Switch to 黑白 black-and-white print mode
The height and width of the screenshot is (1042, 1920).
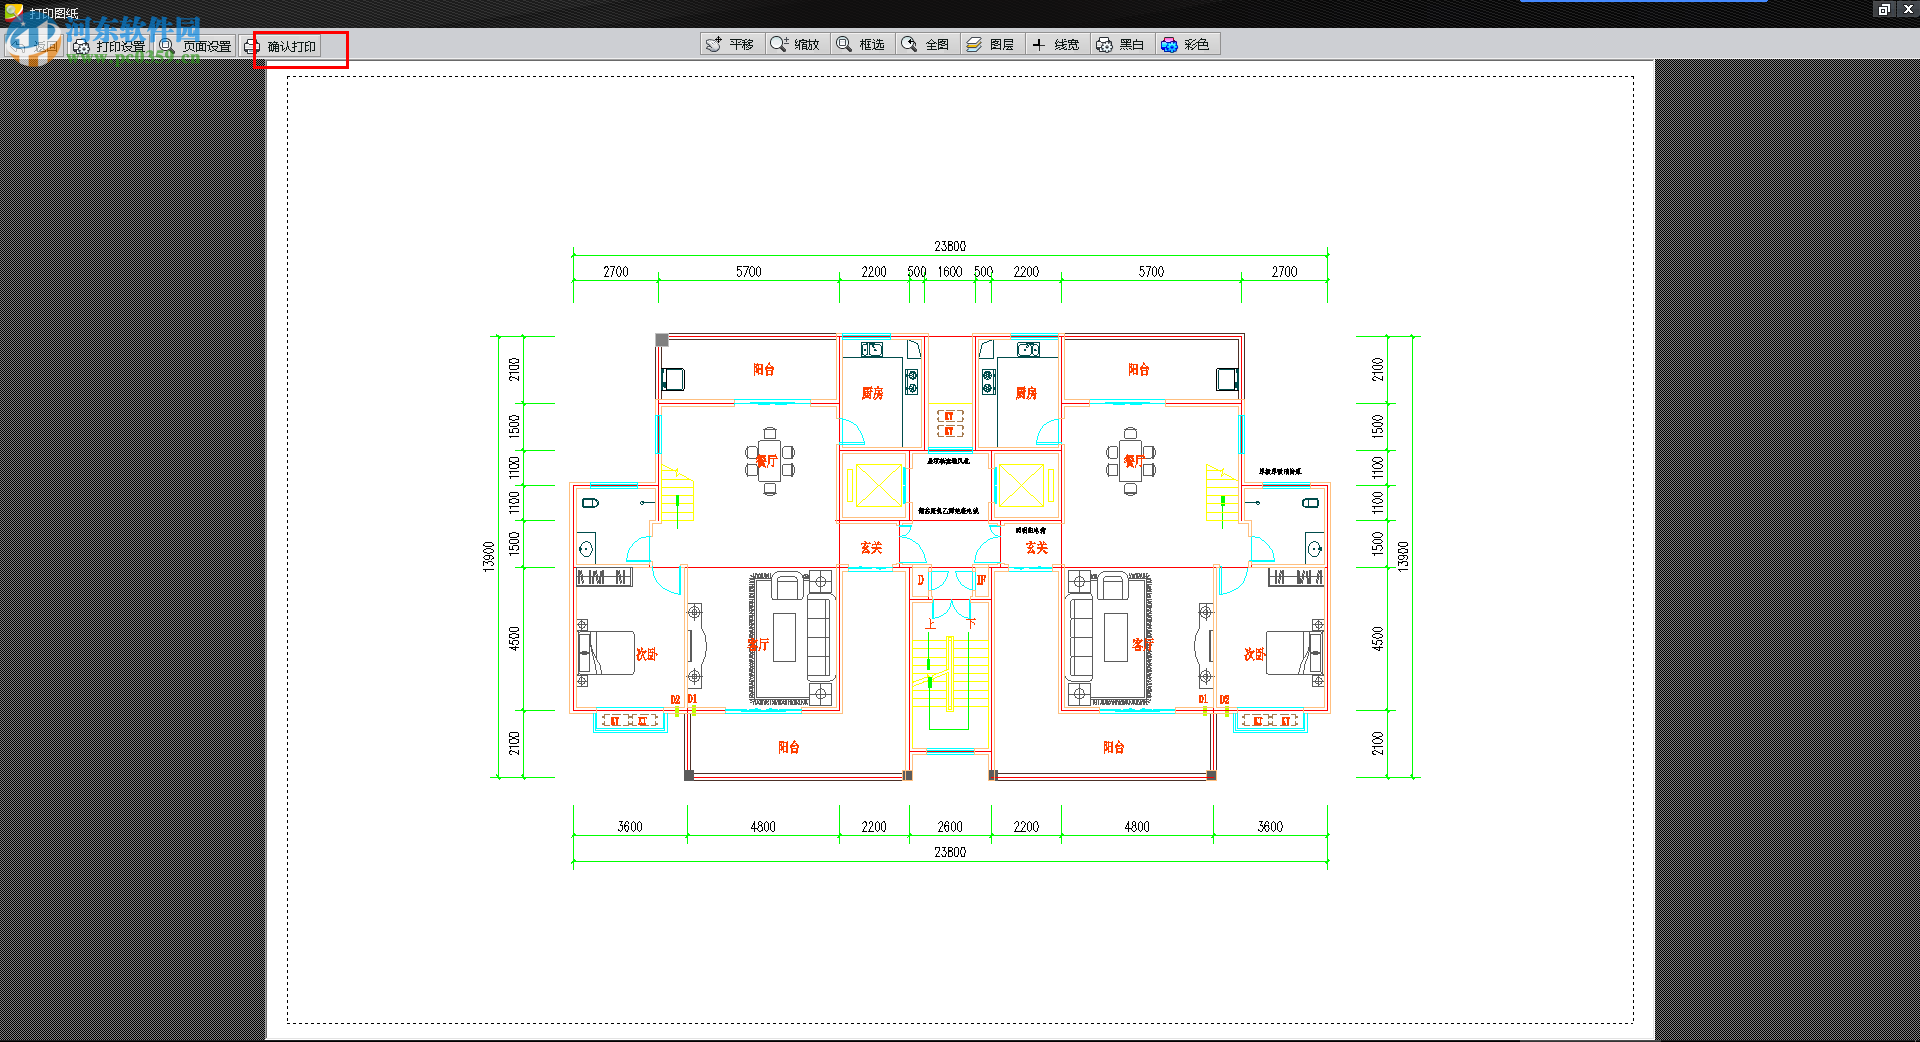pos(1121,44)
